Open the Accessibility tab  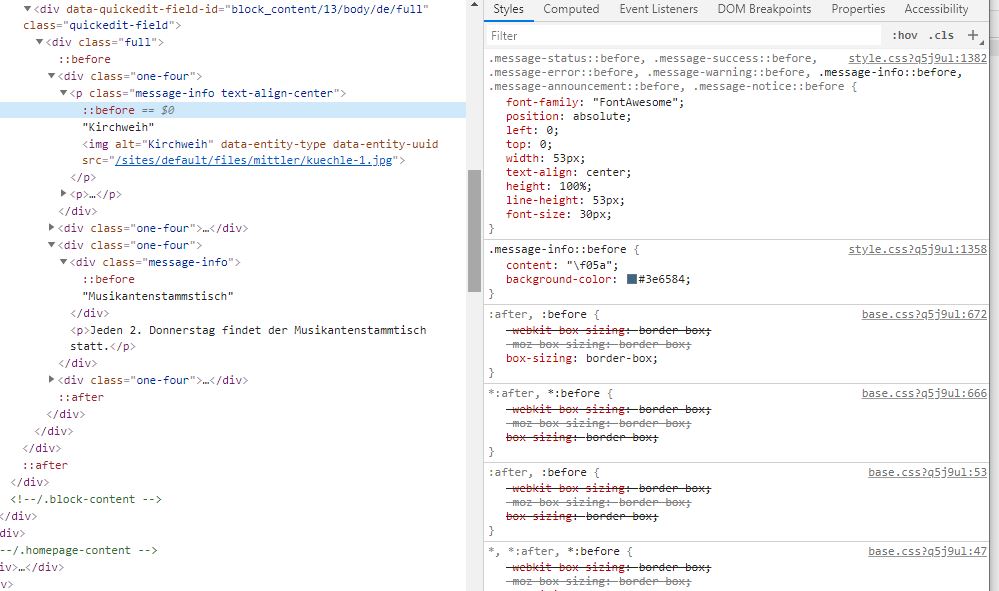coord(936,9)
